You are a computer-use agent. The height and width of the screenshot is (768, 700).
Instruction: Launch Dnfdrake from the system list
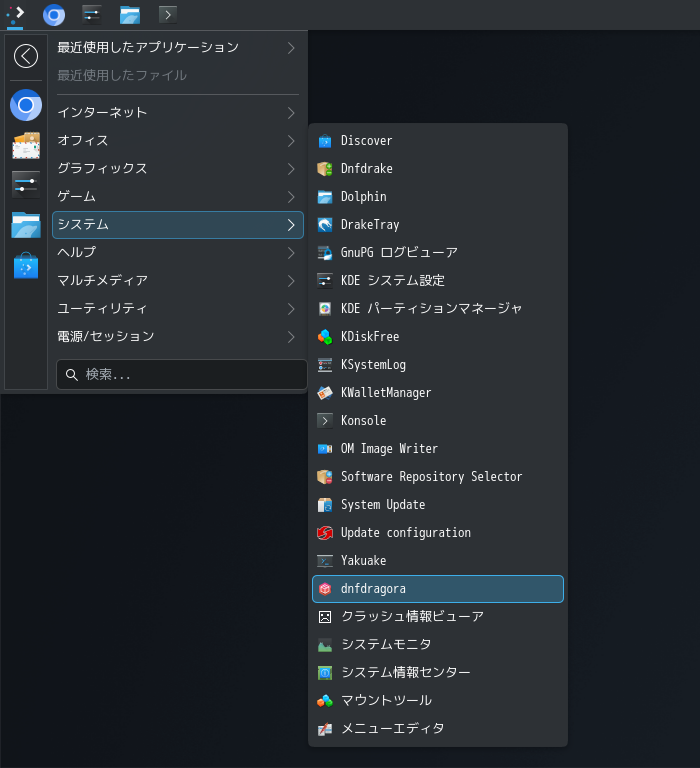(x=438, y=169)
